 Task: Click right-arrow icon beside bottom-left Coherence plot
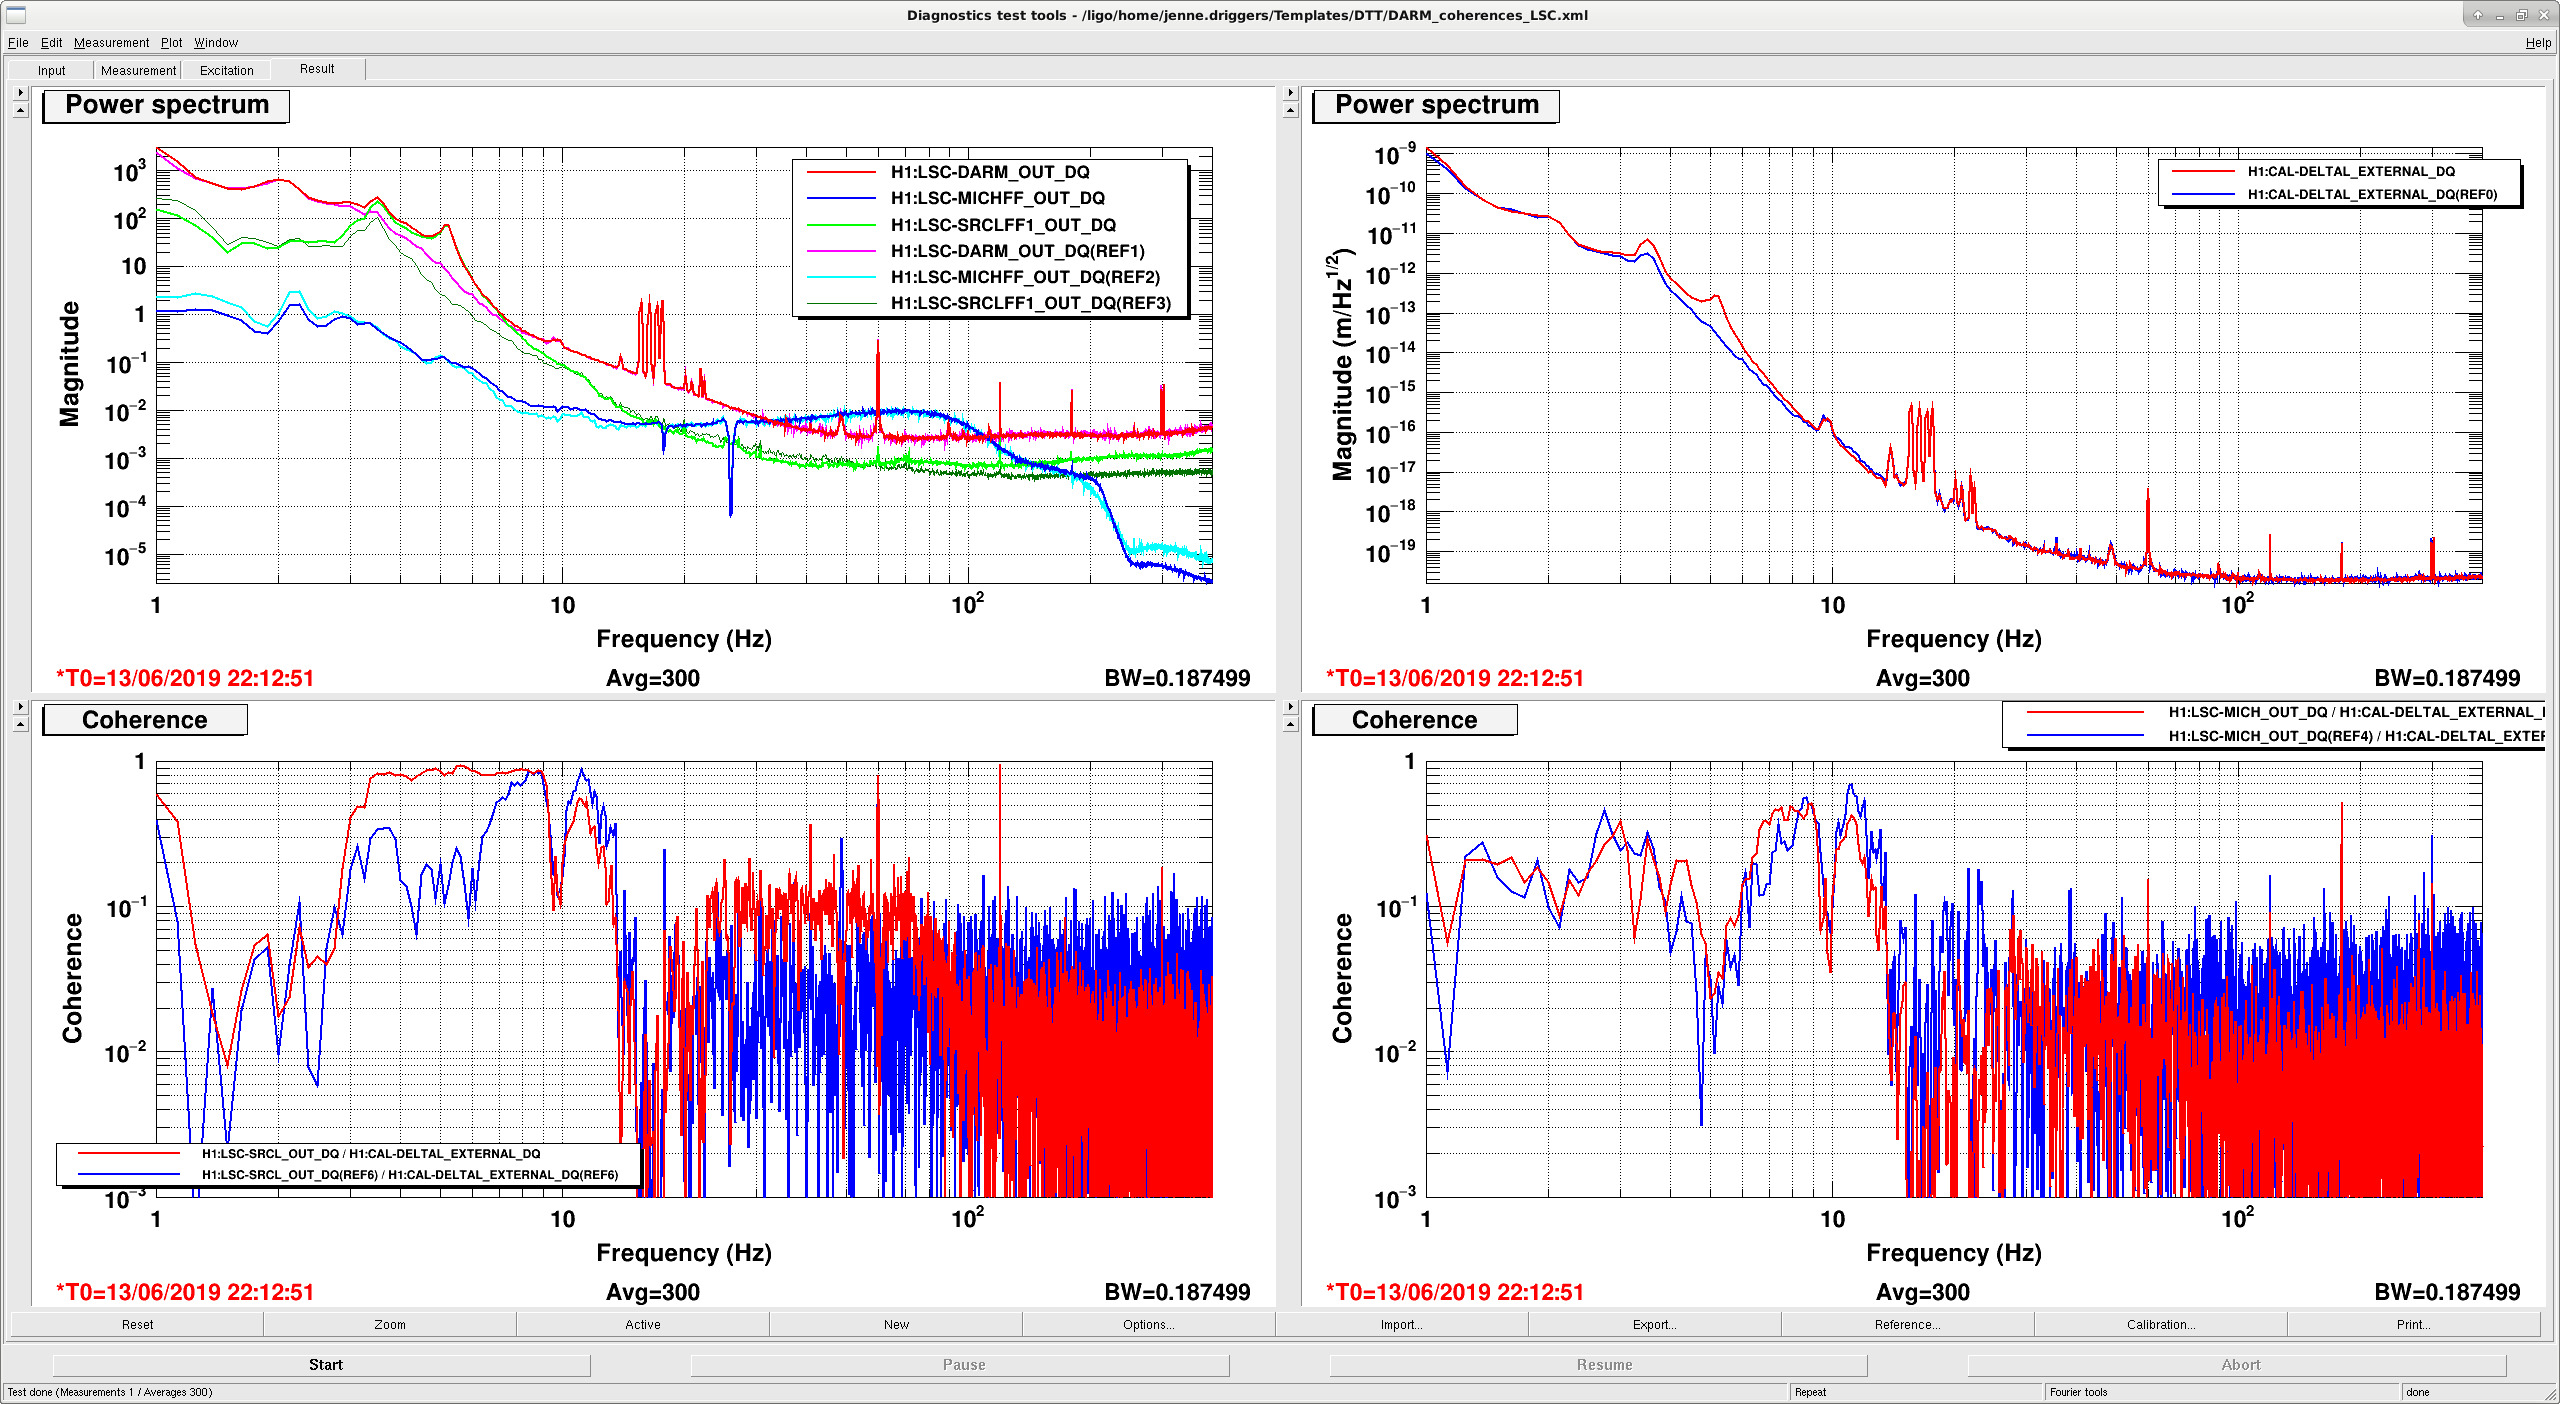pos(20,706)
